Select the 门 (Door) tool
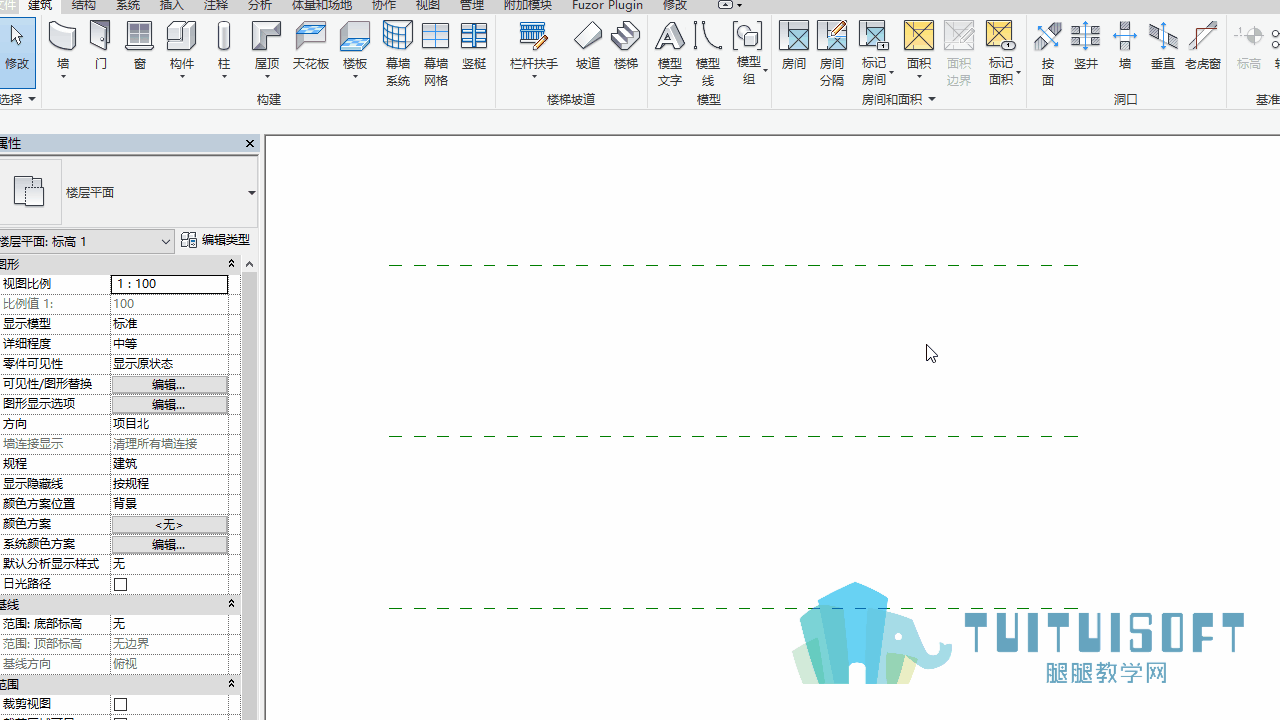 101,47
